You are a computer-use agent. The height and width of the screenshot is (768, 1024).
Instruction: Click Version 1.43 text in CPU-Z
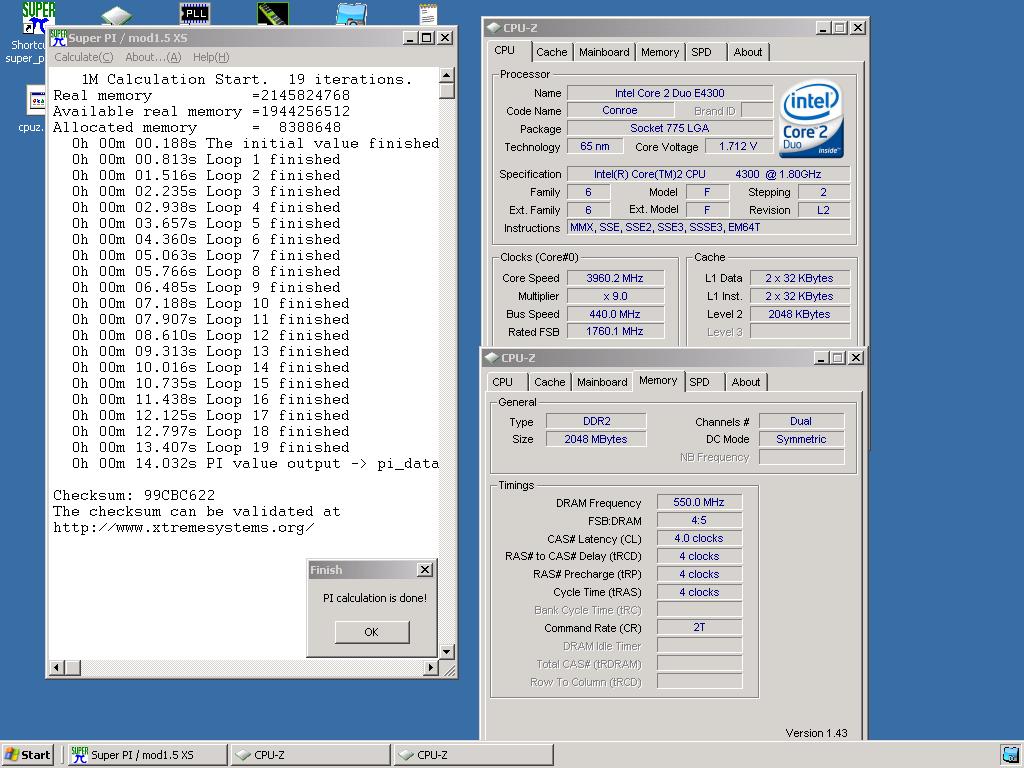coord(816,733)
